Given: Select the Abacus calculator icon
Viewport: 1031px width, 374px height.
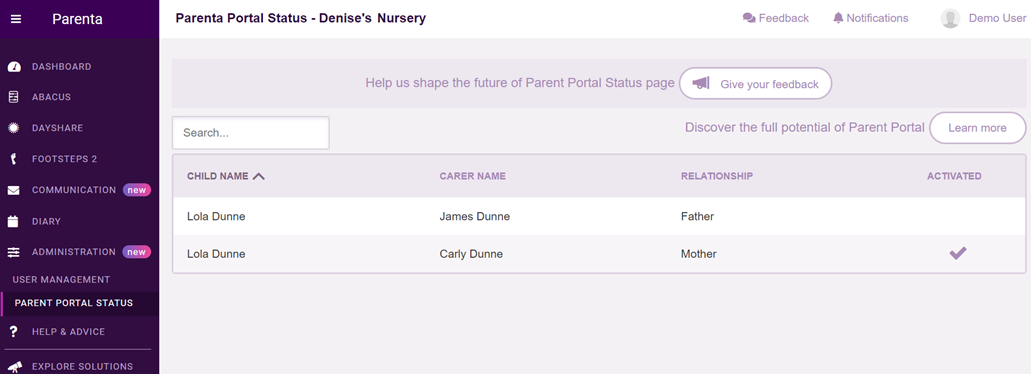Looking at the screenshot, I should pos(13,97).
